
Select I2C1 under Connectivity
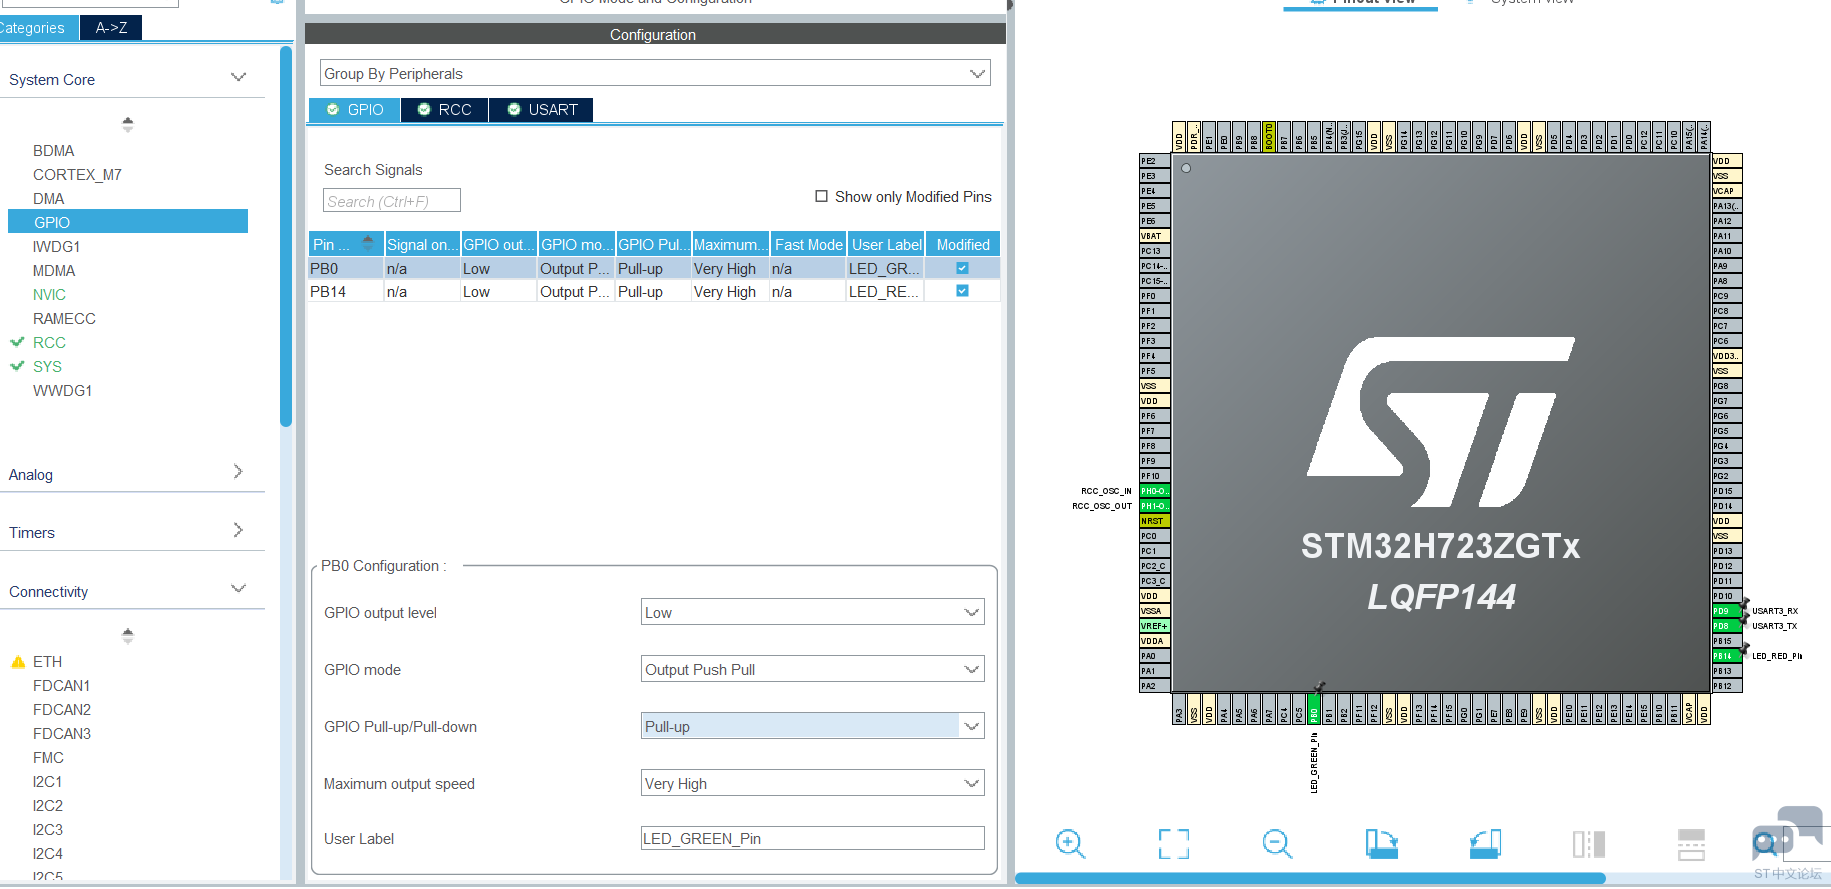[48, 782]
